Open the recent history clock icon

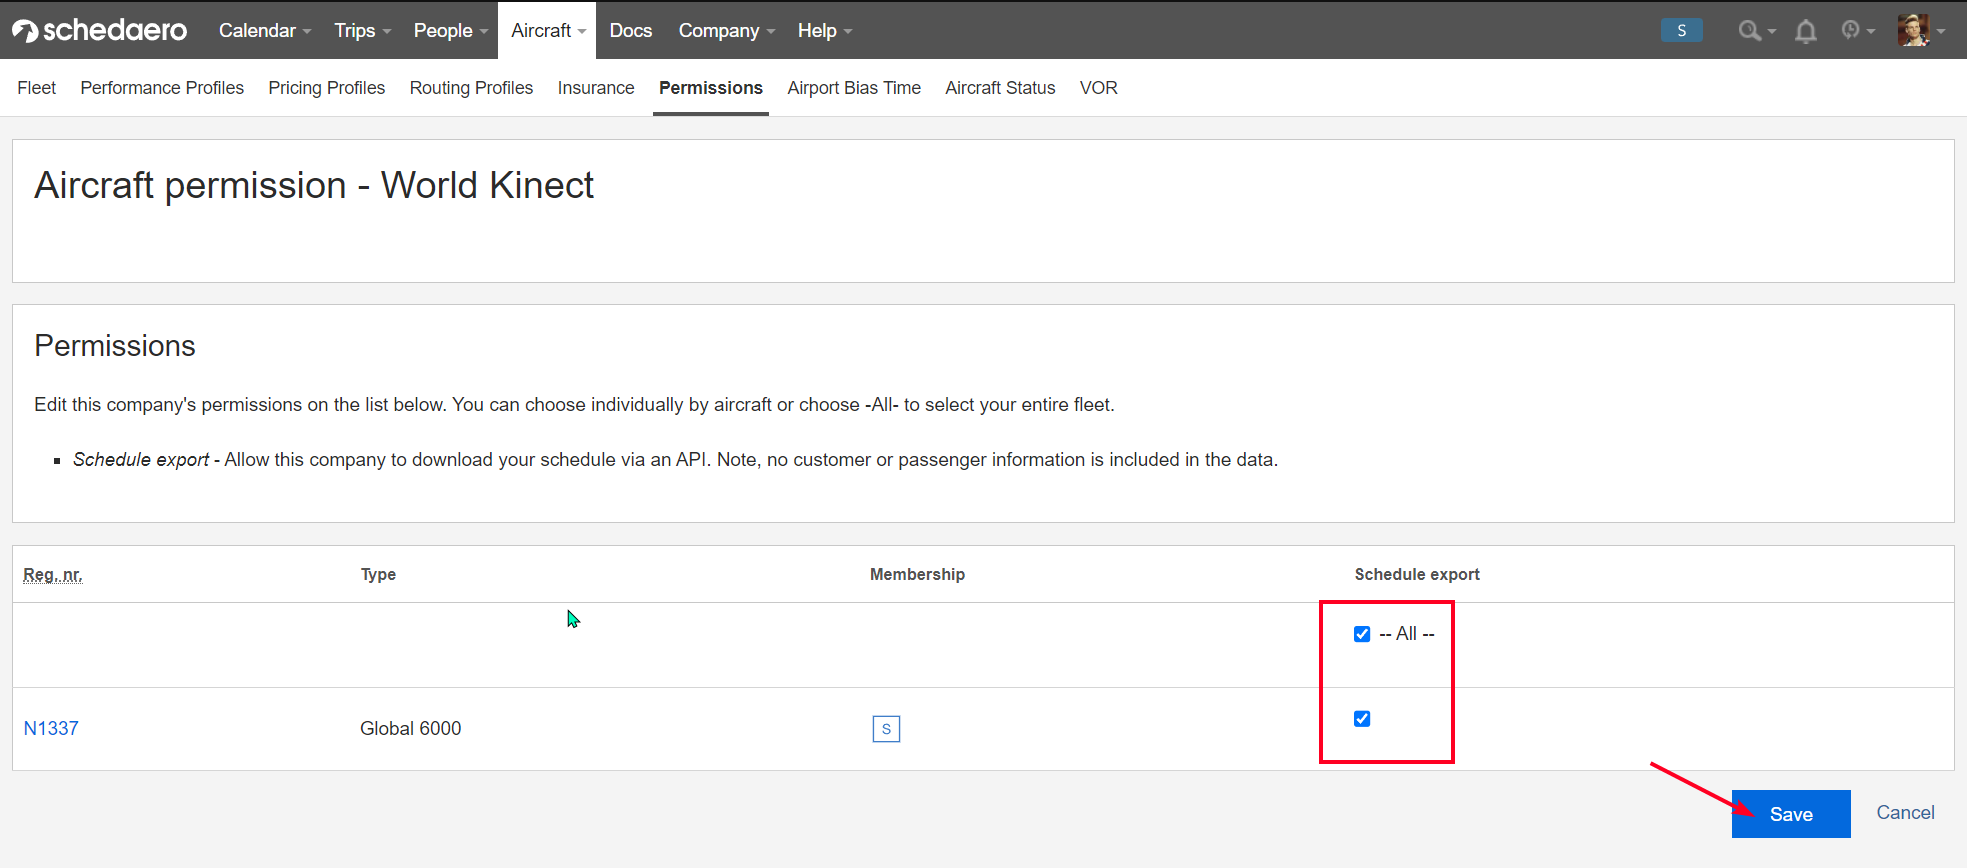[1857, 31]
